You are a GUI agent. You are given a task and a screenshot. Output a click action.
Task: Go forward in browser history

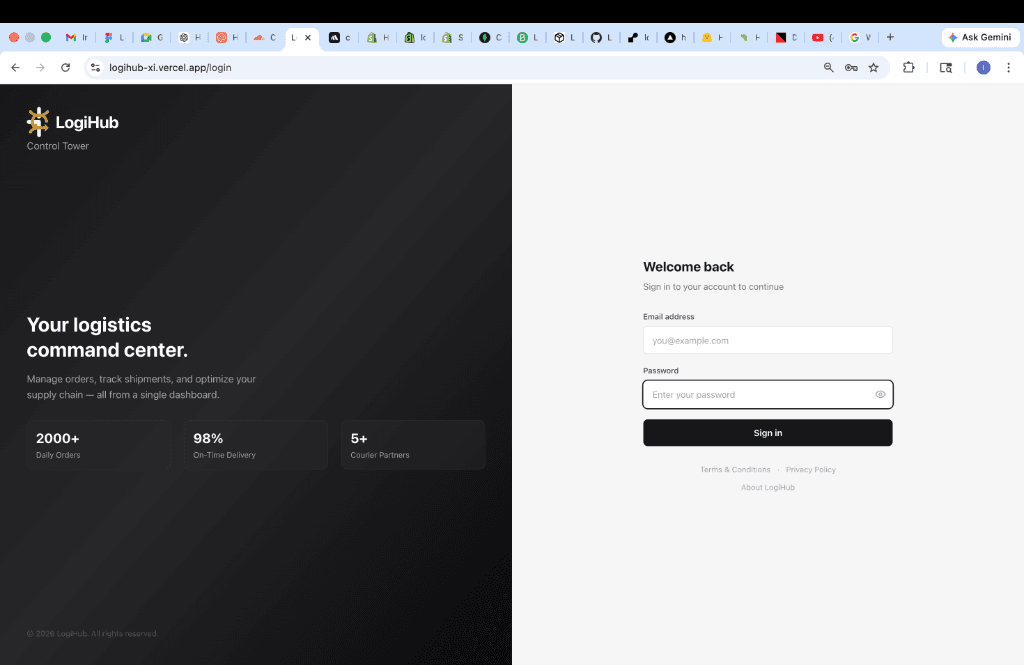[40, 67]
